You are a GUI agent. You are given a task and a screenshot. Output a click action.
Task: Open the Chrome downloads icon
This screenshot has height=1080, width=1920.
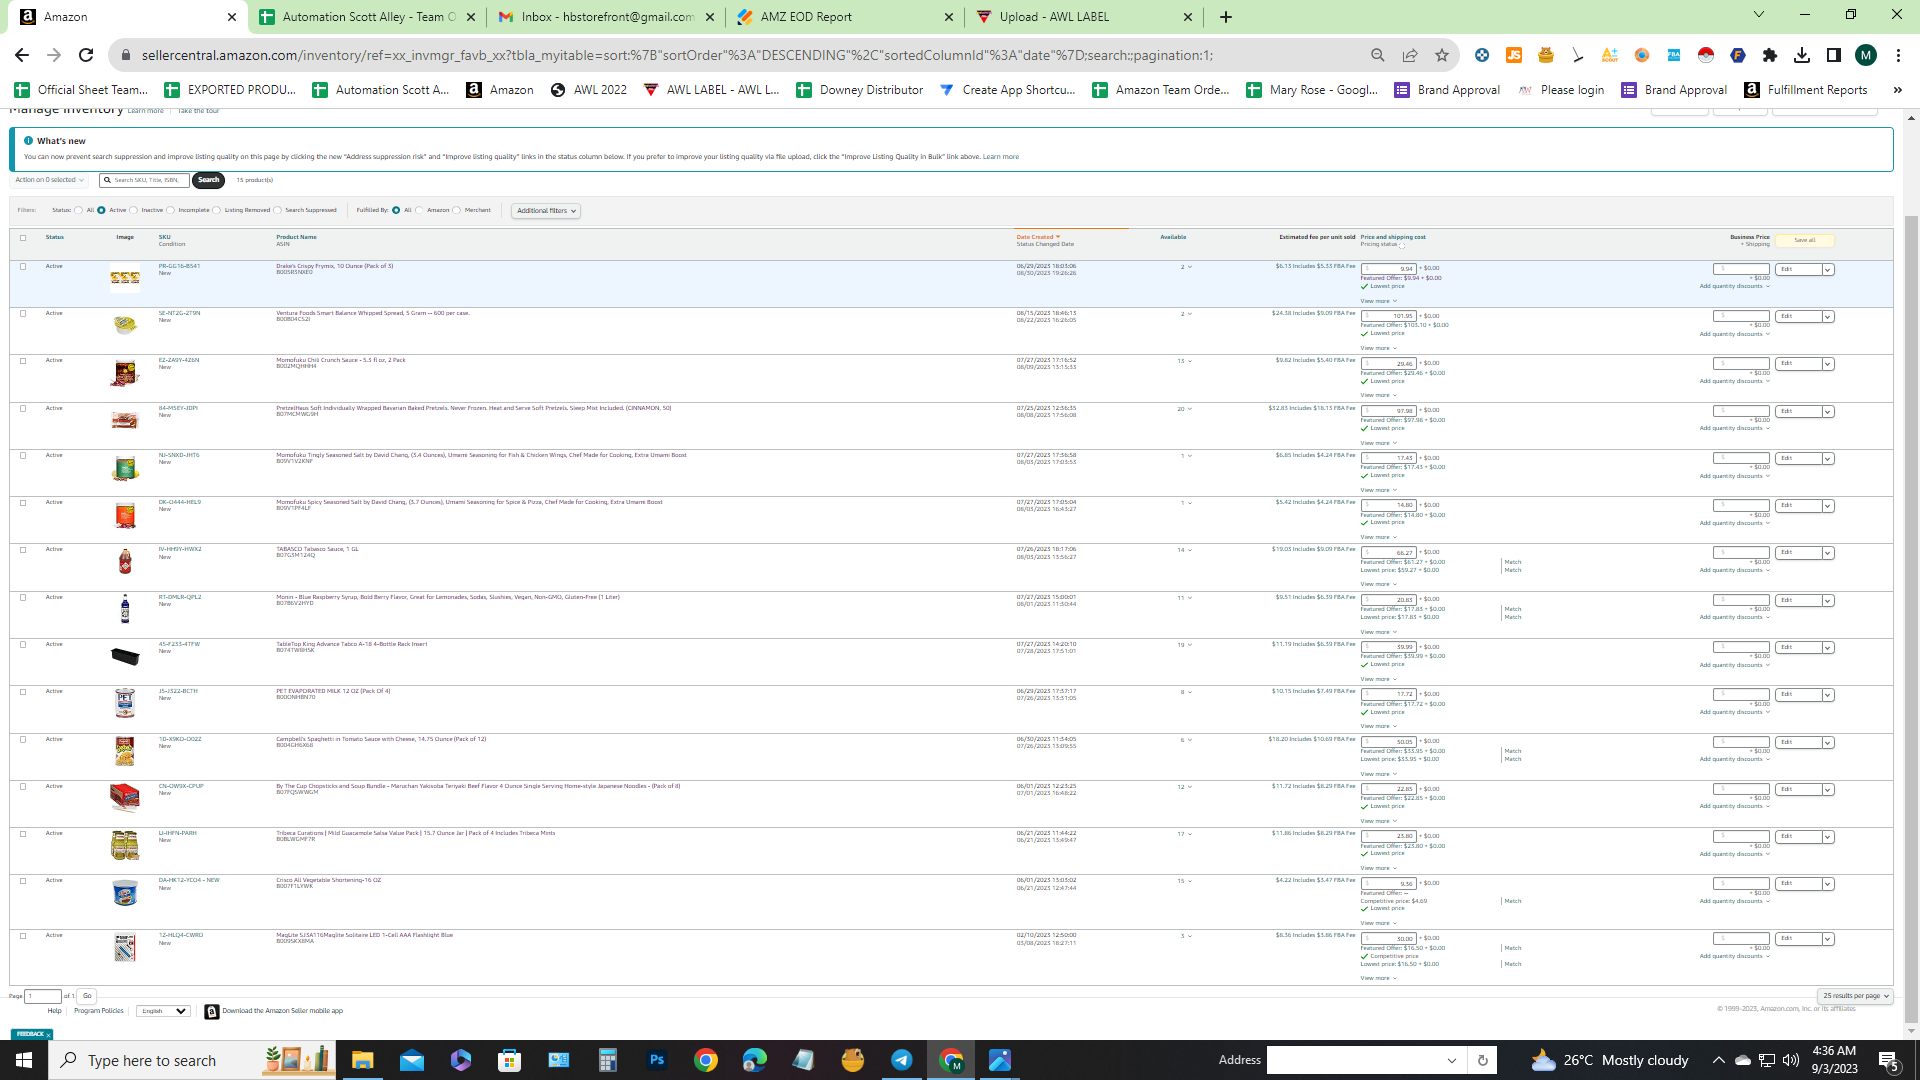click(x=1802, y=55)
